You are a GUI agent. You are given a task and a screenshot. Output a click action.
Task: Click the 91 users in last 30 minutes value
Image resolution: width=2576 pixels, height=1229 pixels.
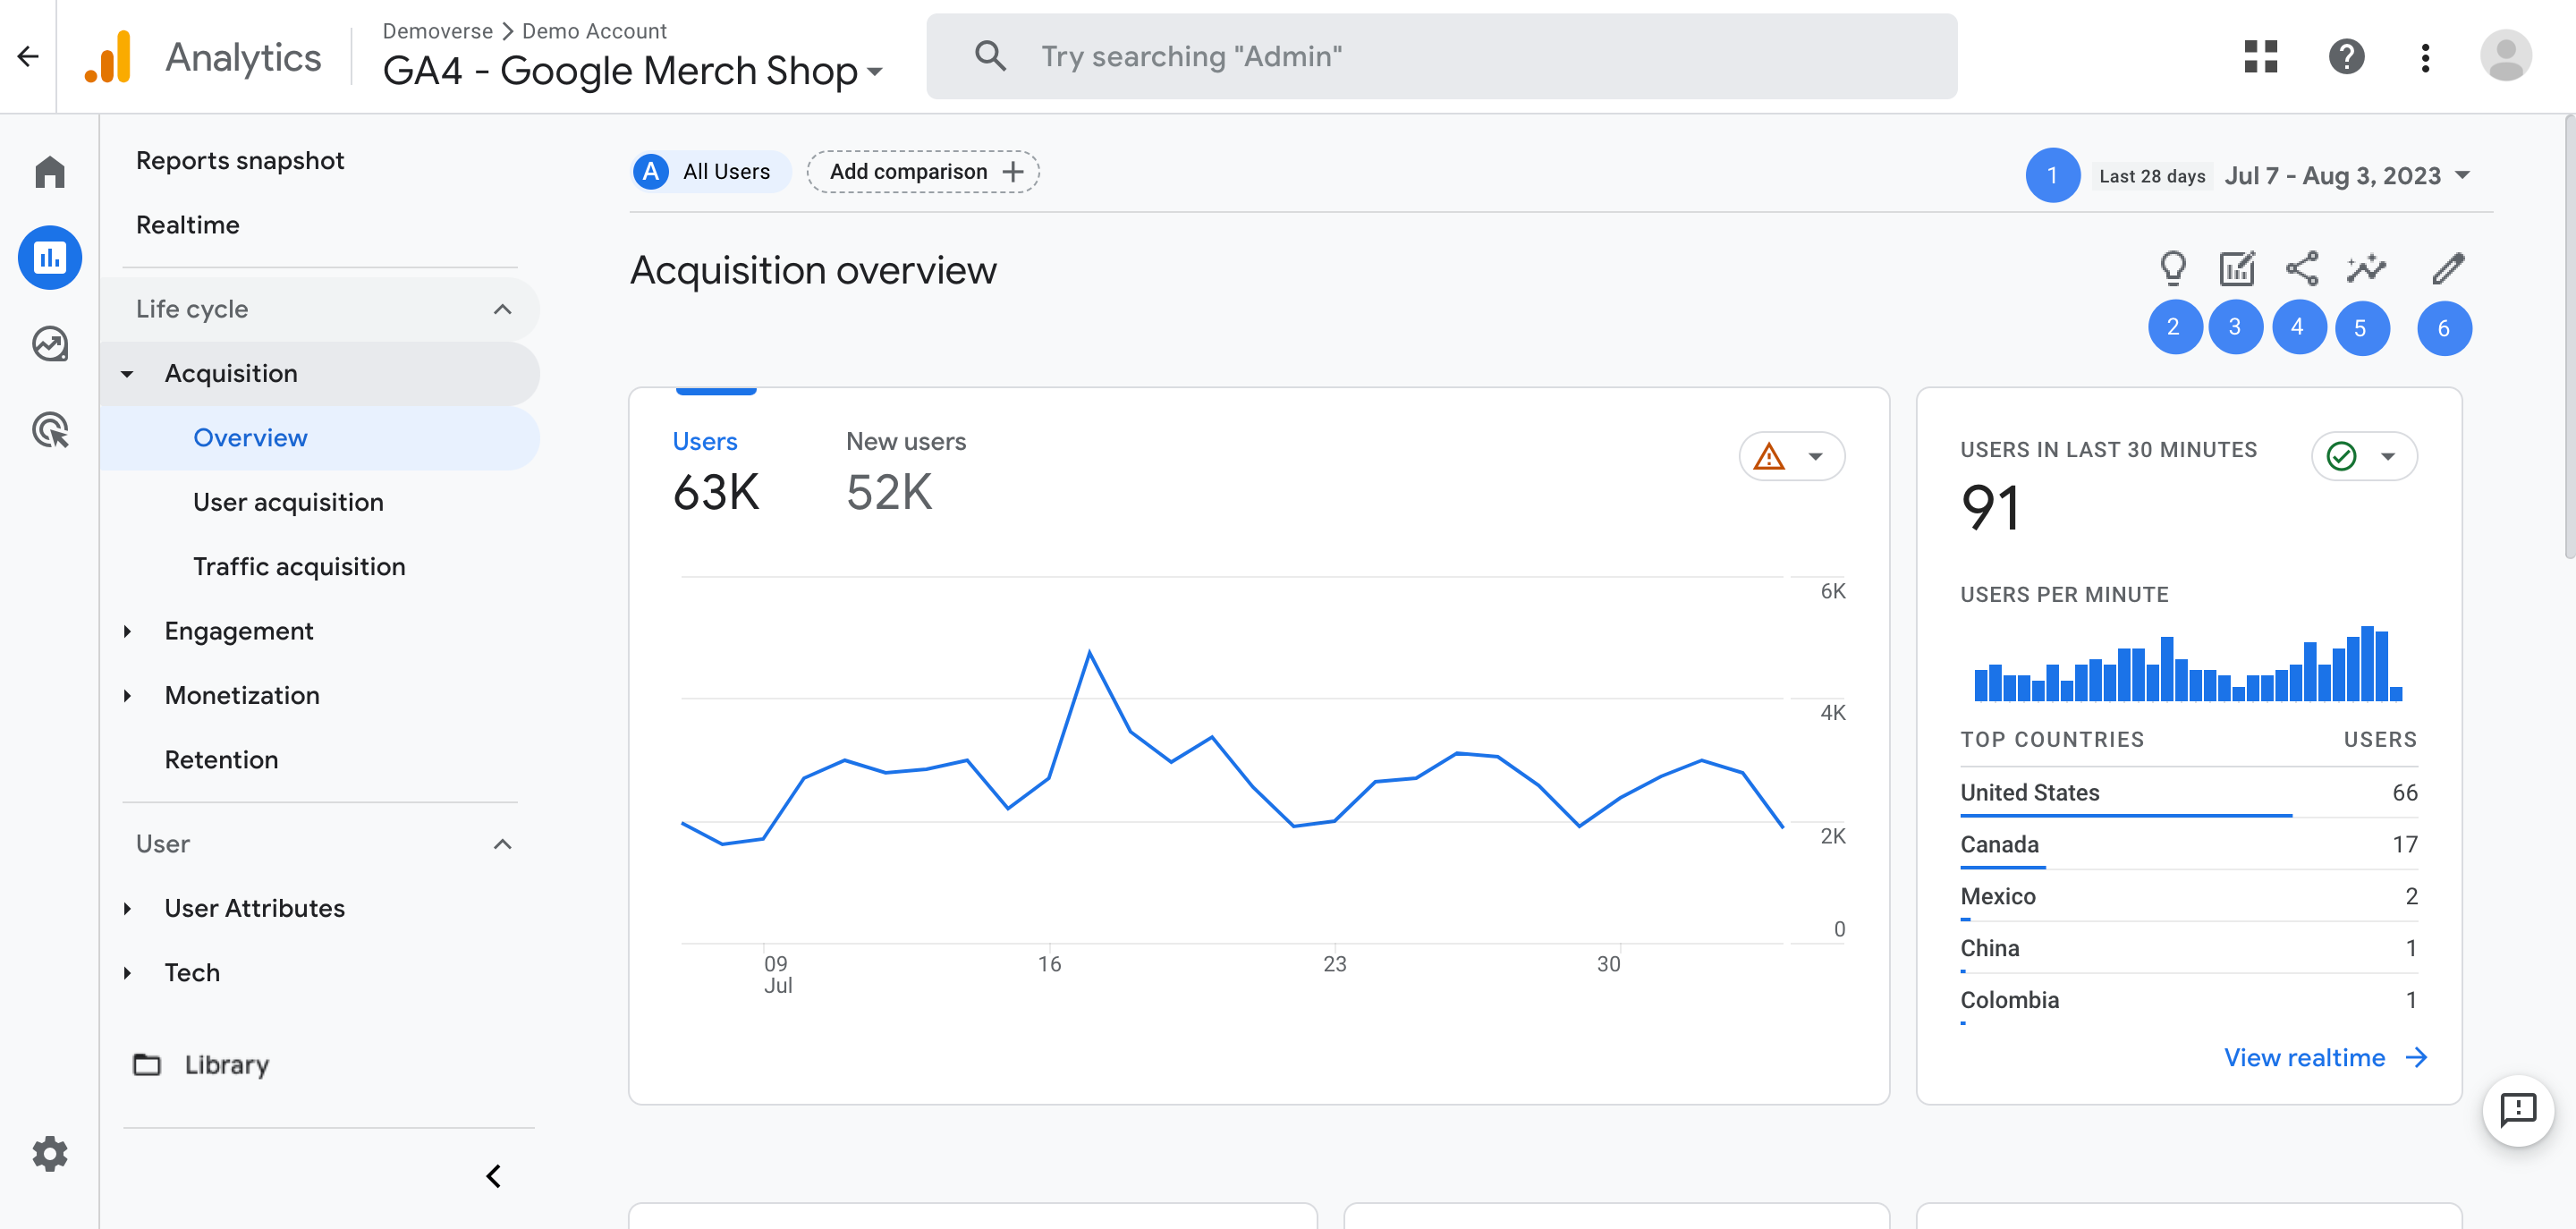(1990, 507)
